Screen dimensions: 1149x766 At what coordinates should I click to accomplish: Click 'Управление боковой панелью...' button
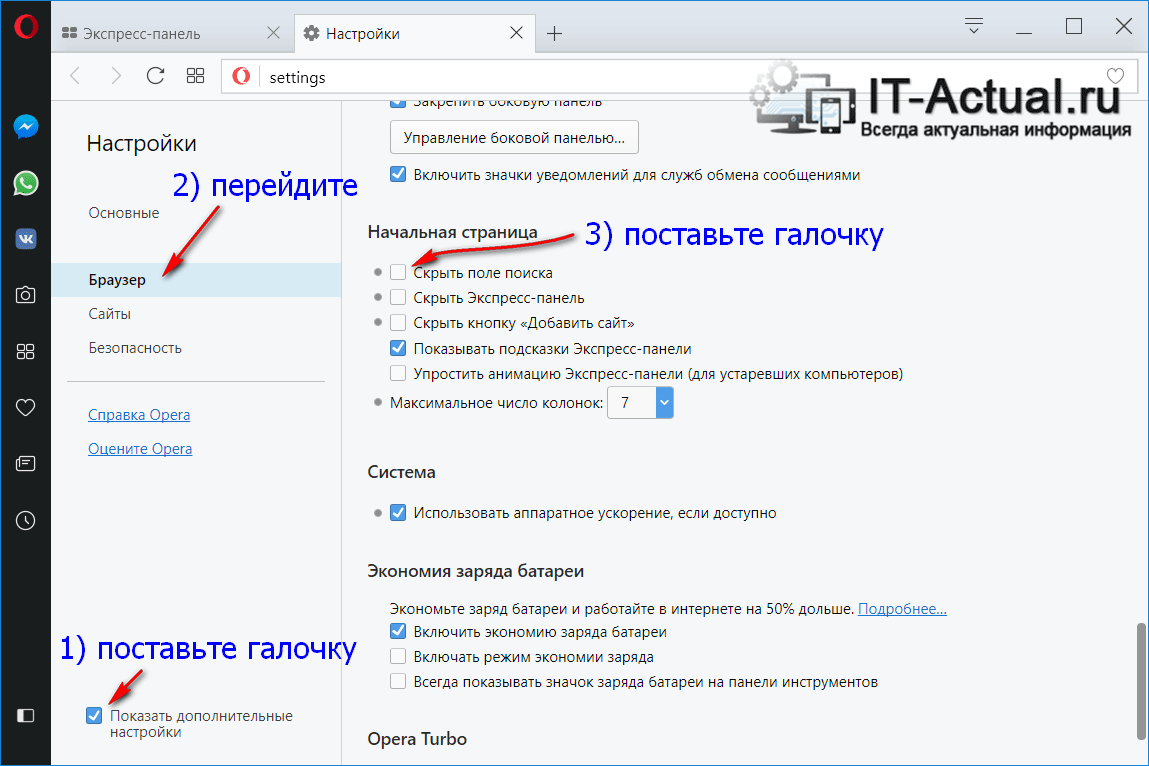514,138
